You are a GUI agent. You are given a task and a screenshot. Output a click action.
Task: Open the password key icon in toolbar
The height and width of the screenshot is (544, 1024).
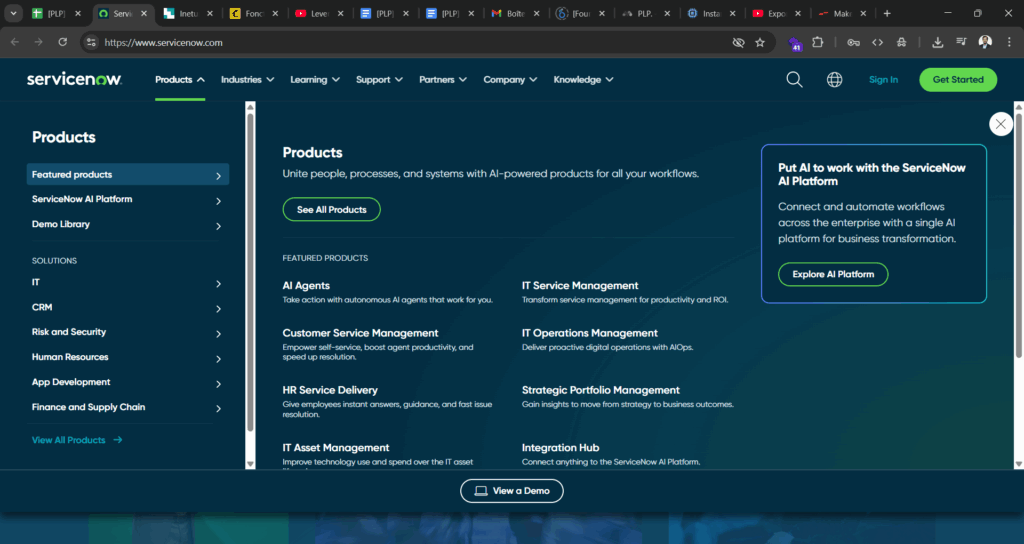tap(854, 42)
